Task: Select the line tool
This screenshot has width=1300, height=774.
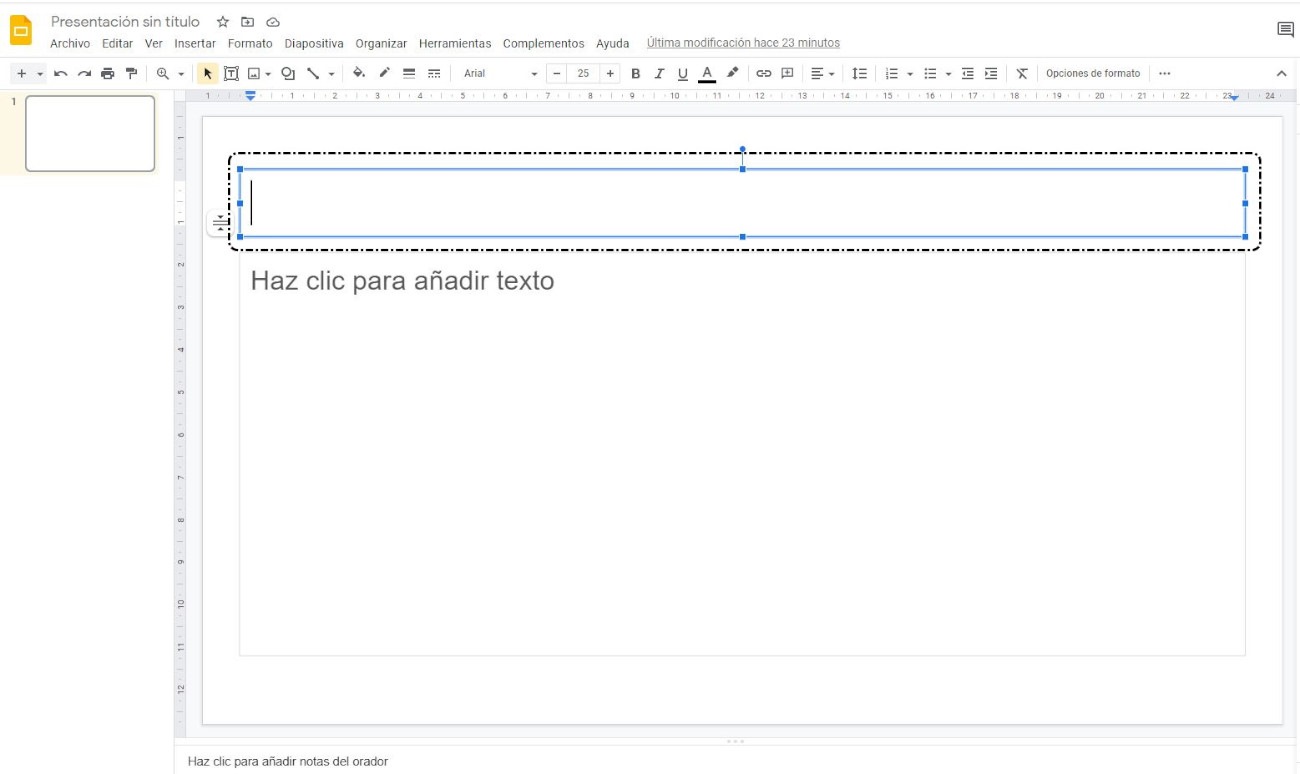Action: tap(313, 74)
